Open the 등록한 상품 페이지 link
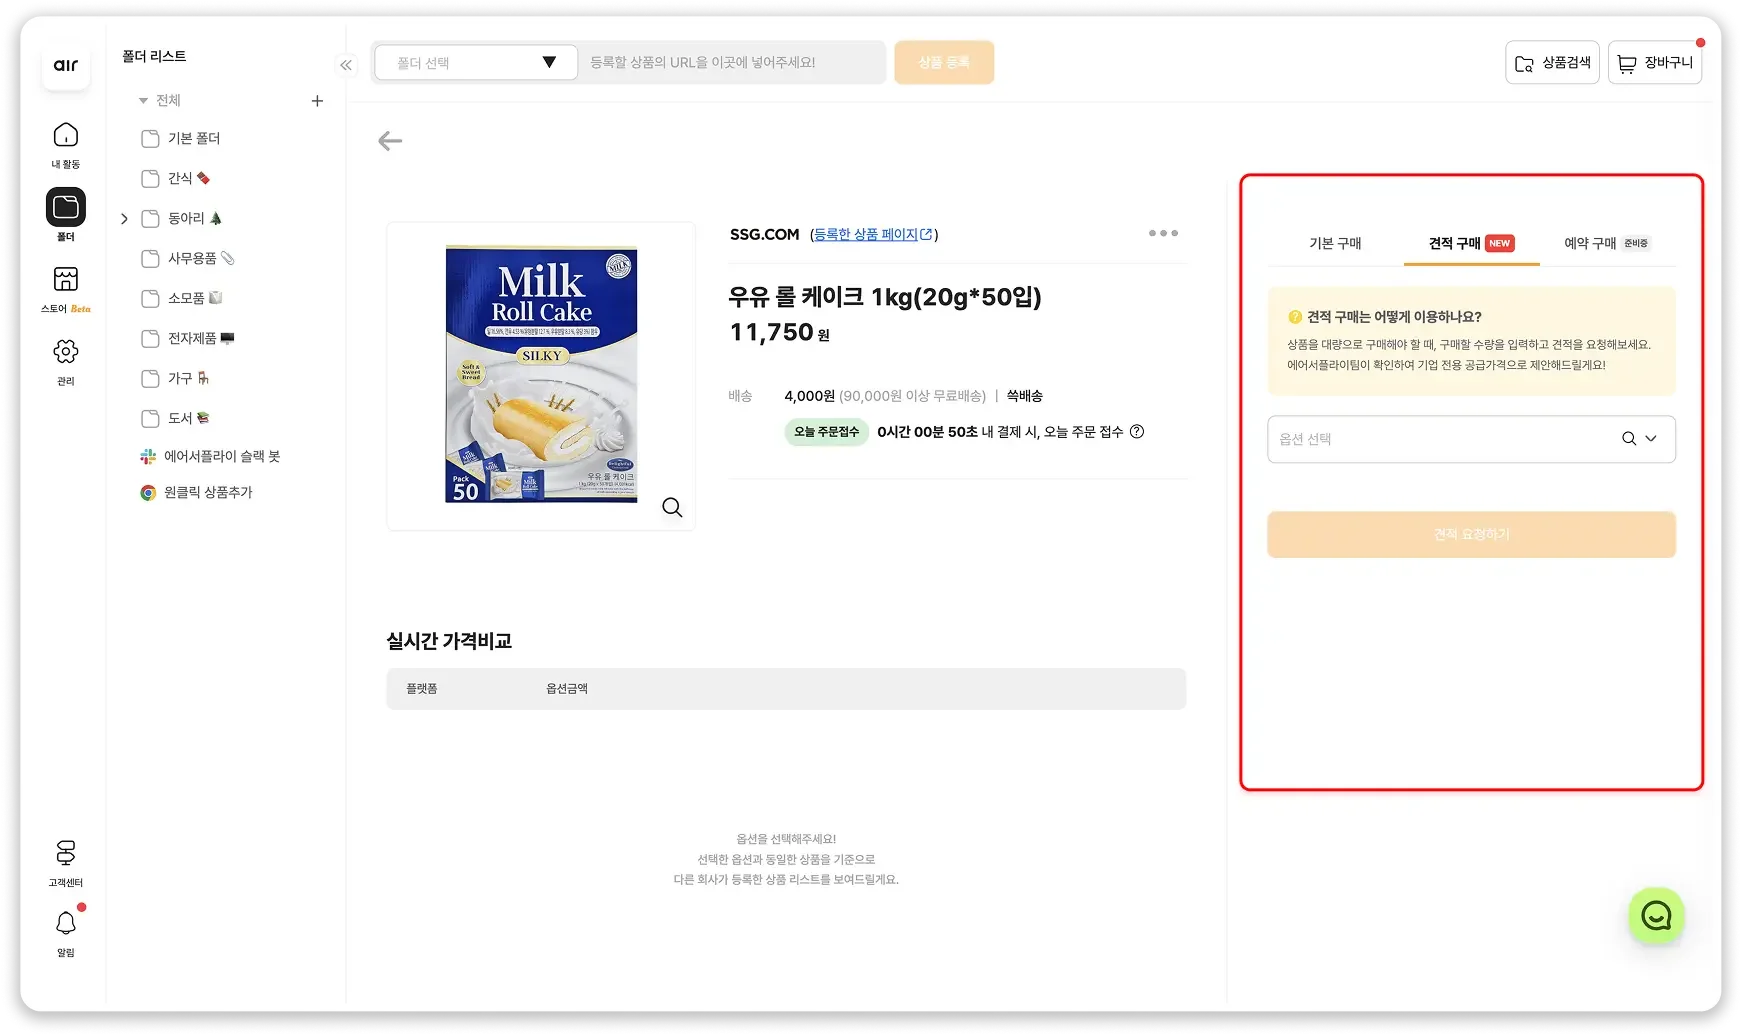The width and height of the screenshot is (1742, 1036). pyautogui.click(x=871, y=234)
